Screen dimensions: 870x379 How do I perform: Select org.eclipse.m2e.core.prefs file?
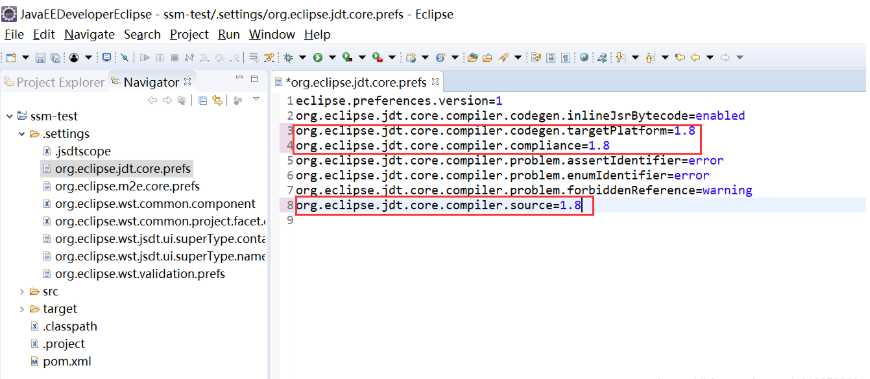127,186
